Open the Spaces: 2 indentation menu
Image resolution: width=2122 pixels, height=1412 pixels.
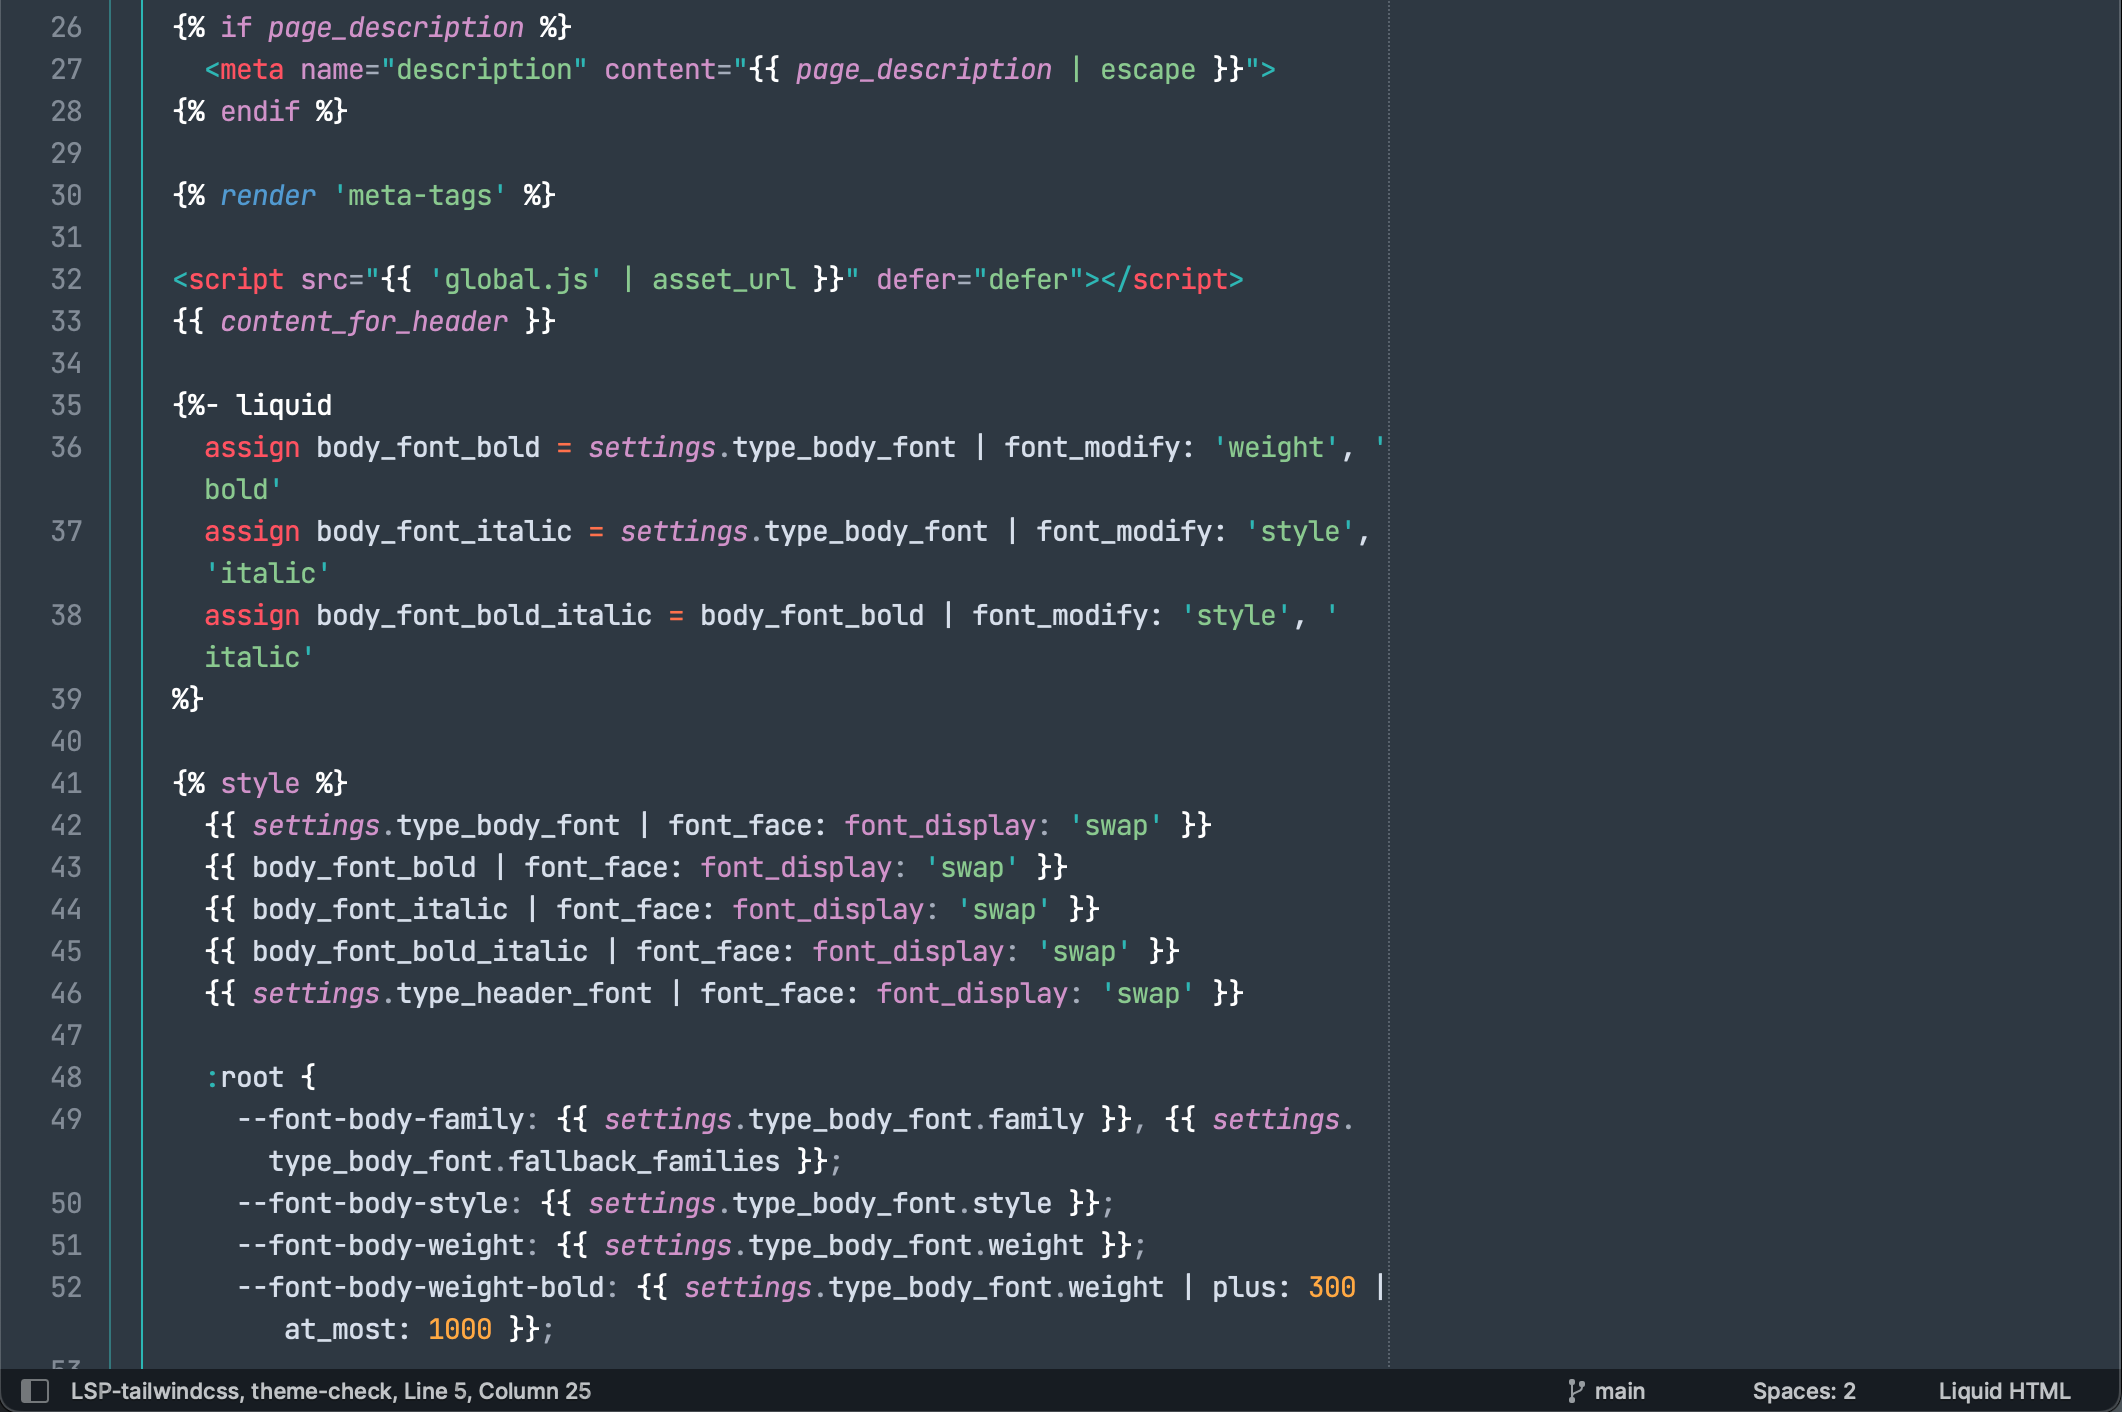tap(1803, 1391)
